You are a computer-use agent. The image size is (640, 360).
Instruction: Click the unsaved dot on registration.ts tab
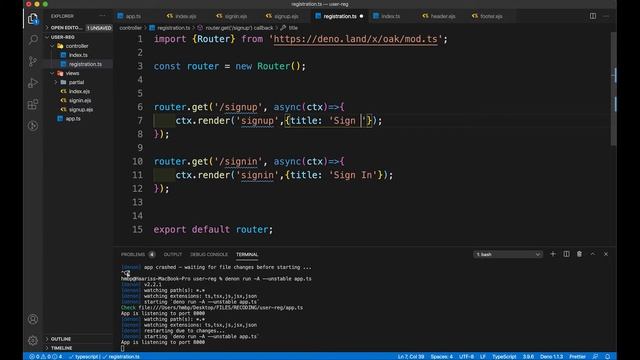click(x=361, y=16)
